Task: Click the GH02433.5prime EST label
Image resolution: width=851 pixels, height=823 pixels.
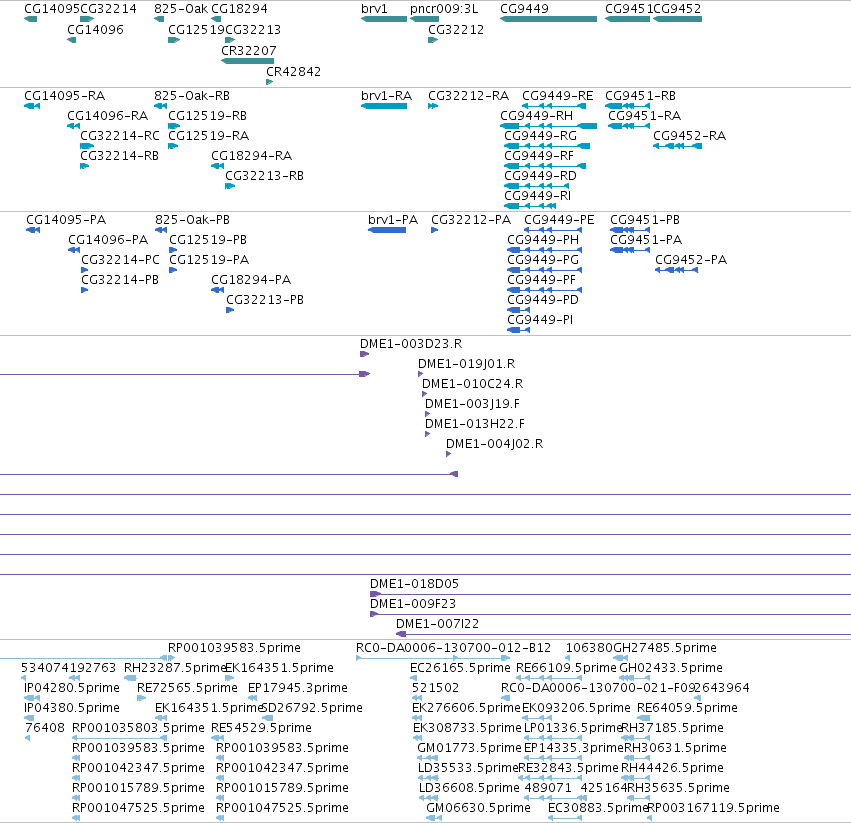Action: pyautogui.click(x=671, y=668)
